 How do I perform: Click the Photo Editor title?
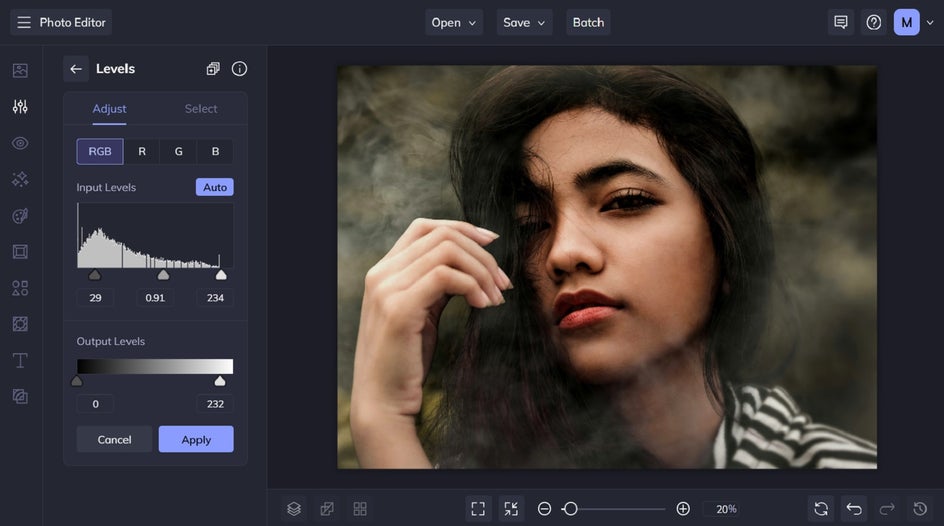[x=72, y=22]
